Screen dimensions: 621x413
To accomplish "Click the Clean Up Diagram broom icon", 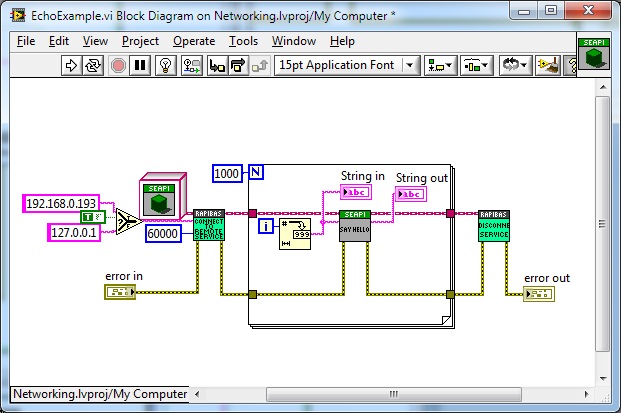I will (x=547, y=65).
